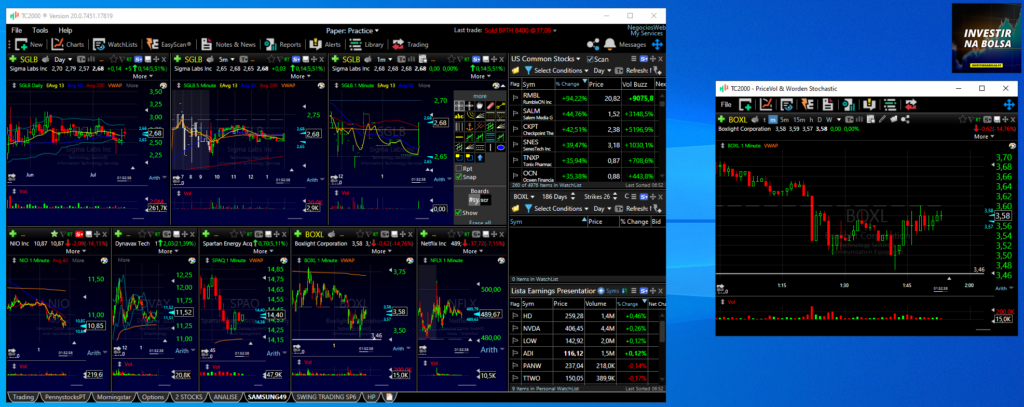Toggle the Snap checkbox

pos(458,176)
